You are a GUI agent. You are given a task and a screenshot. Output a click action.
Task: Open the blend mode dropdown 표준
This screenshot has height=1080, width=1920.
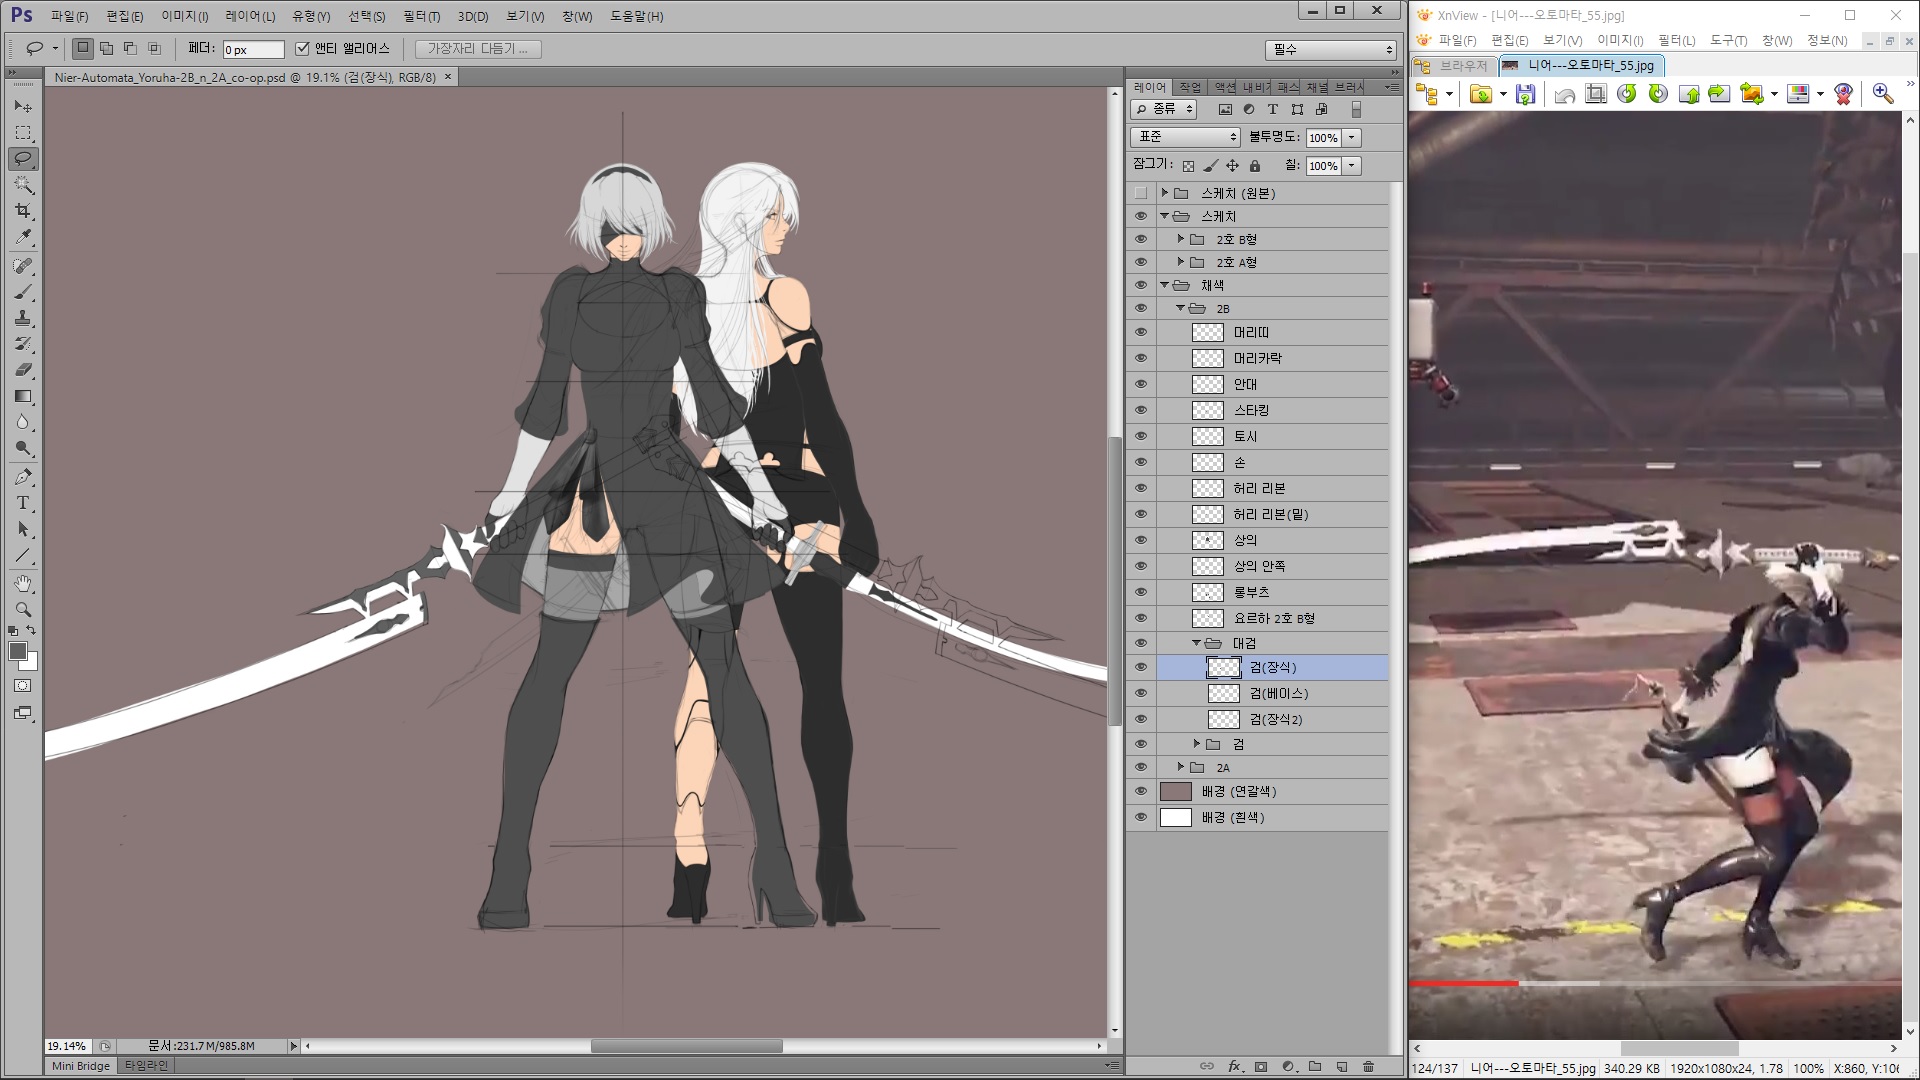coord(1185,137)
